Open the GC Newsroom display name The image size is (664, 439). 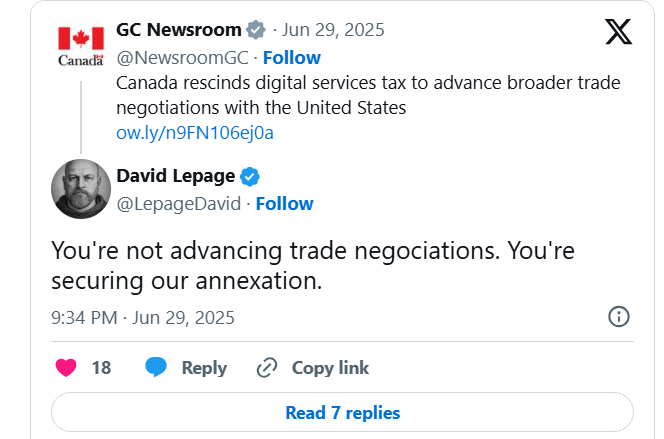[179, 30]
